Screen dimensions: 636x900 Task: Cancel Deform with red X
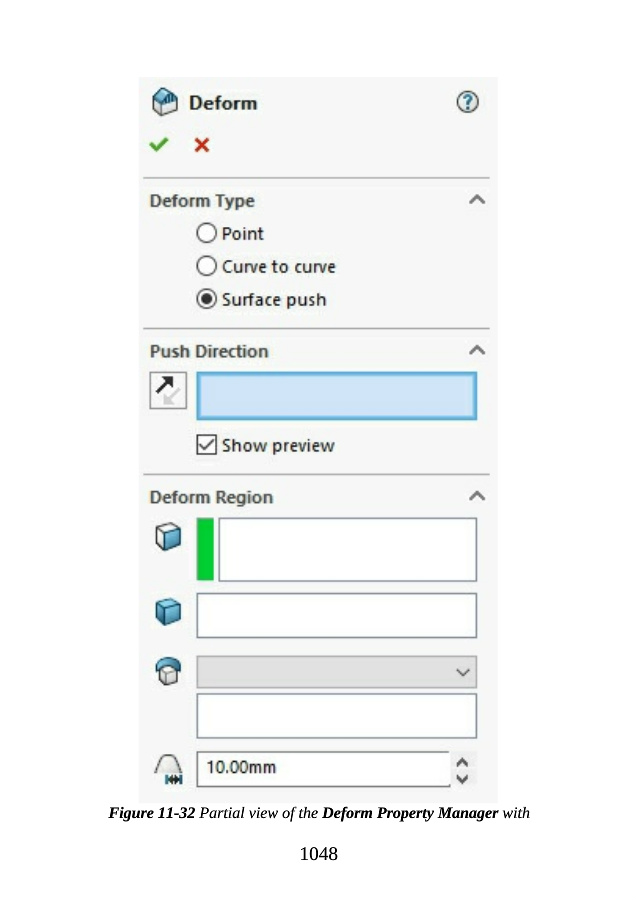click(201, 145)
